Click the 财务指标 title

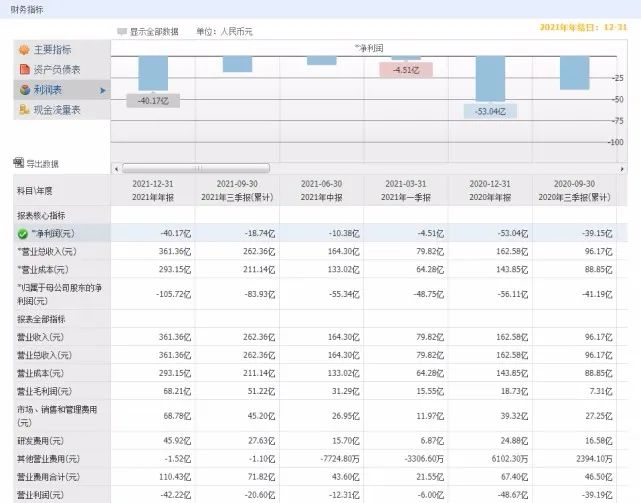coord(27,9)
